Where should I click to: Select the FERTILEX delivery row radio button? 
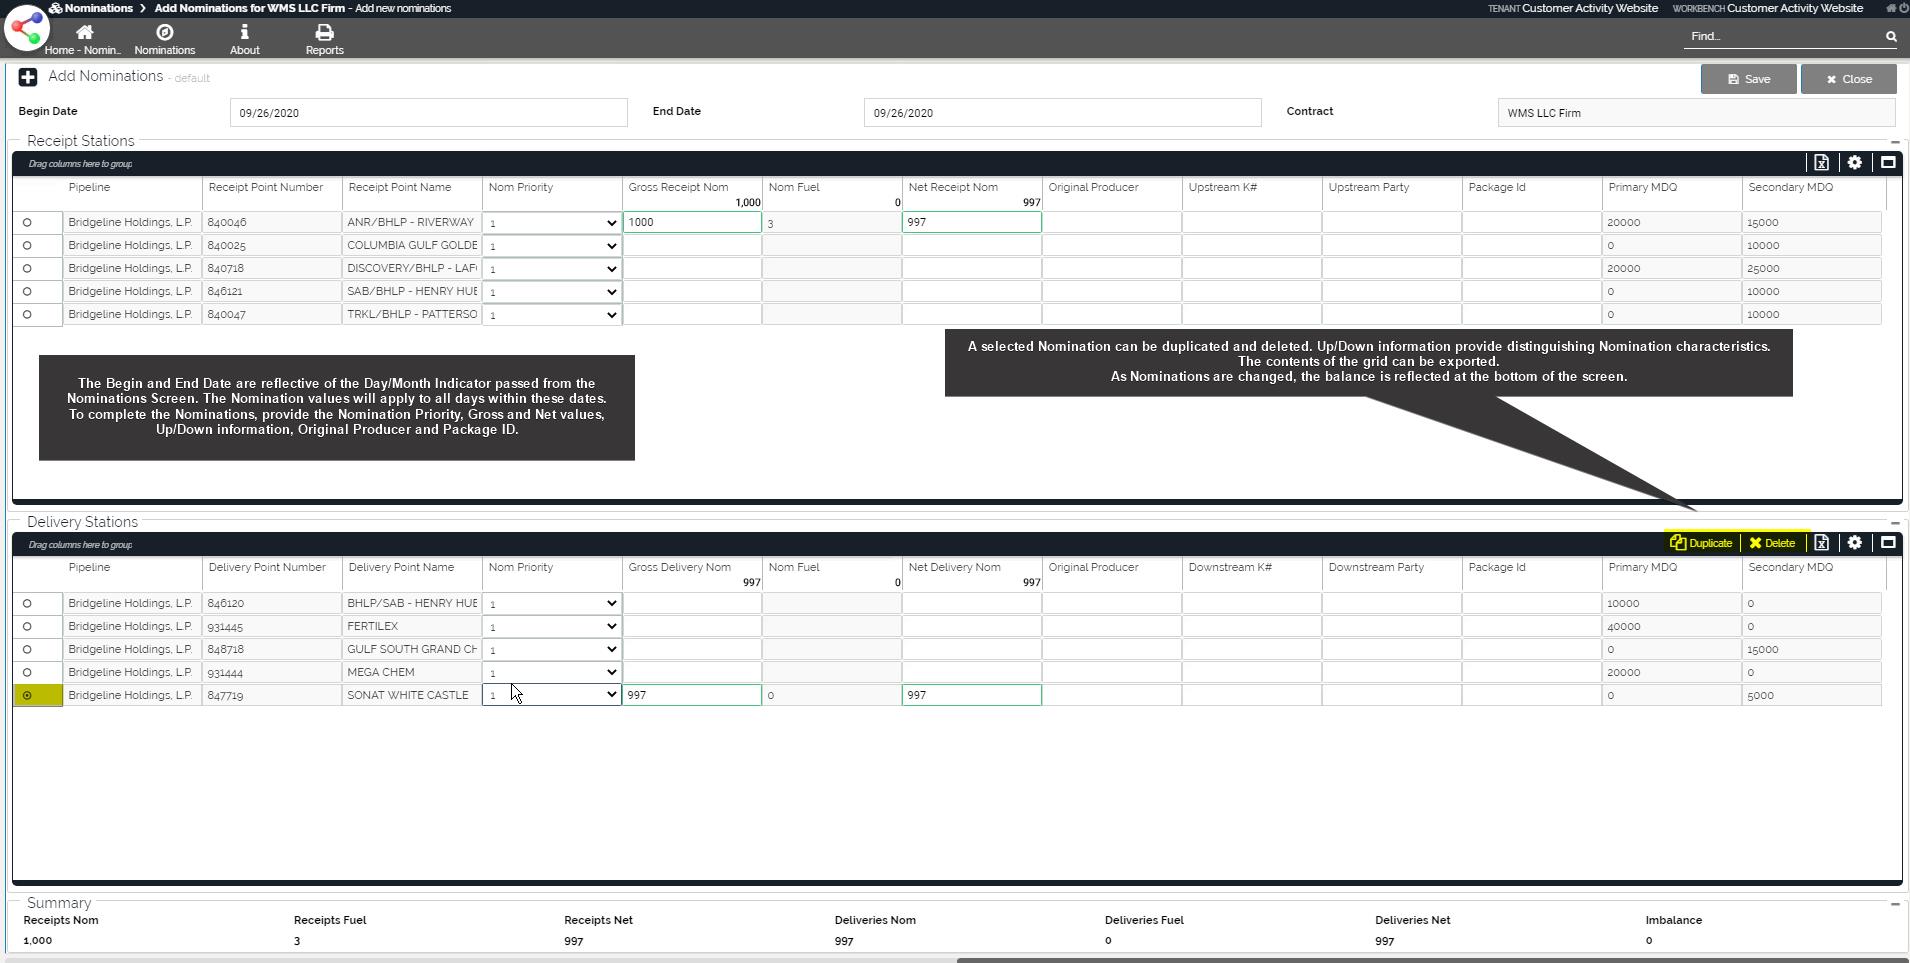click(x=27, y=627)
